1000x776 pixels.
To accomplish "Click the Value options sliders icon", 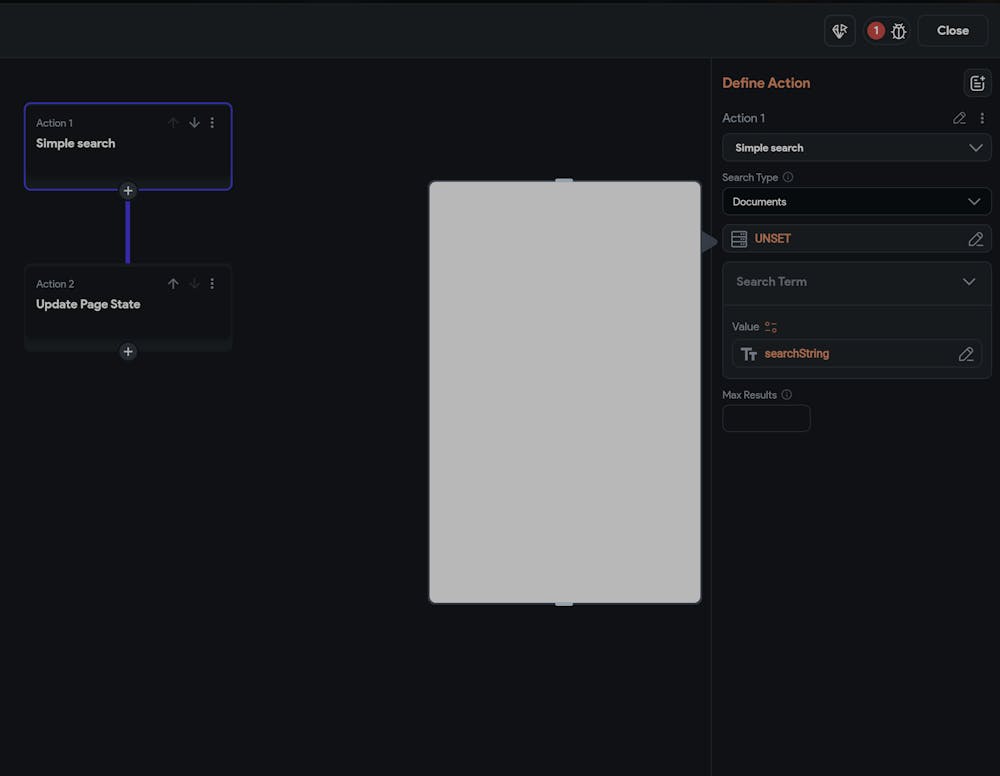I will [x=771, y=327].
